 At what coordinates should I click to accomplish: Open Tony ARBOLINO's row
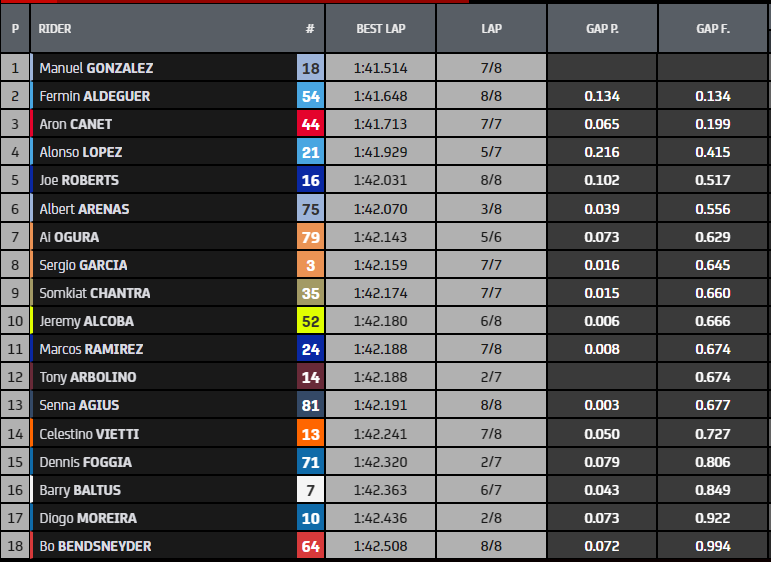click(88, 377)
